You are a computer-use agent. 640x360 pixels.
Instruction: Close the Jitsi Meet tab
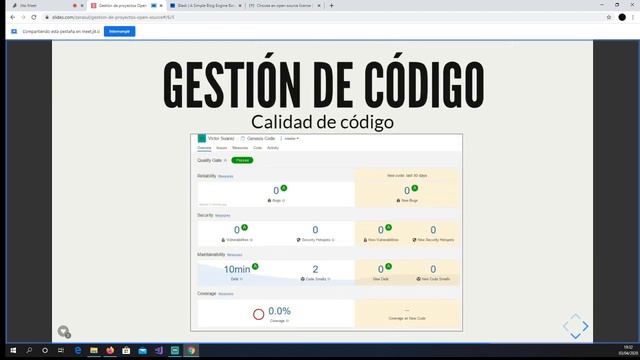click(x=82, y=6)
